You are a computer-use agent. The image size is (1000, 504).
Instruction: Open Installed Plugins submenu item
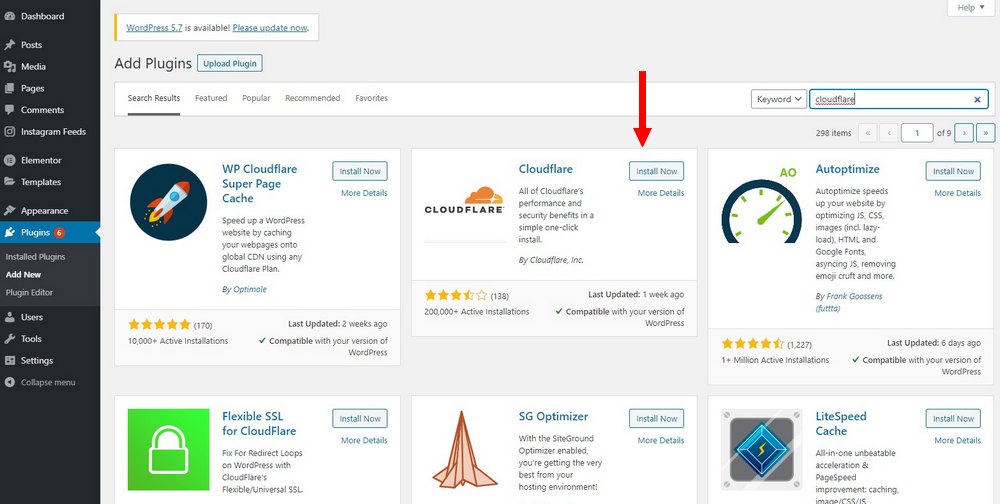pos(36,256)
